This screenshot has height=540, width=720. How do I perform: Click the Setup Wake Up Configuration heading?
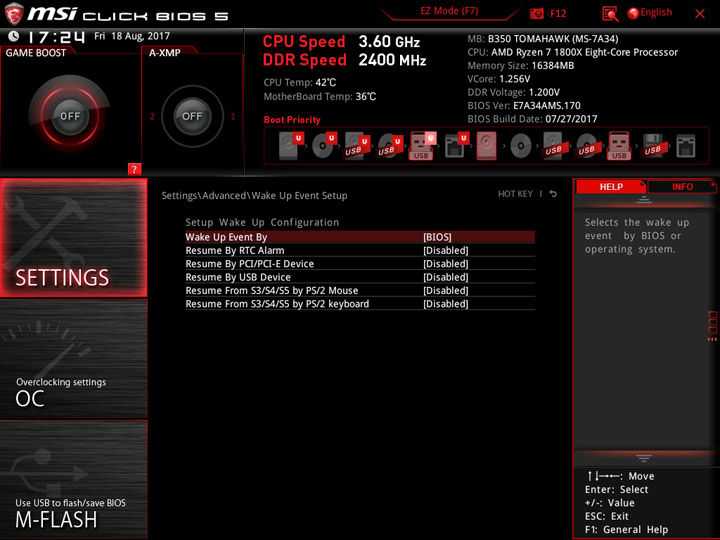click(262, 222)
